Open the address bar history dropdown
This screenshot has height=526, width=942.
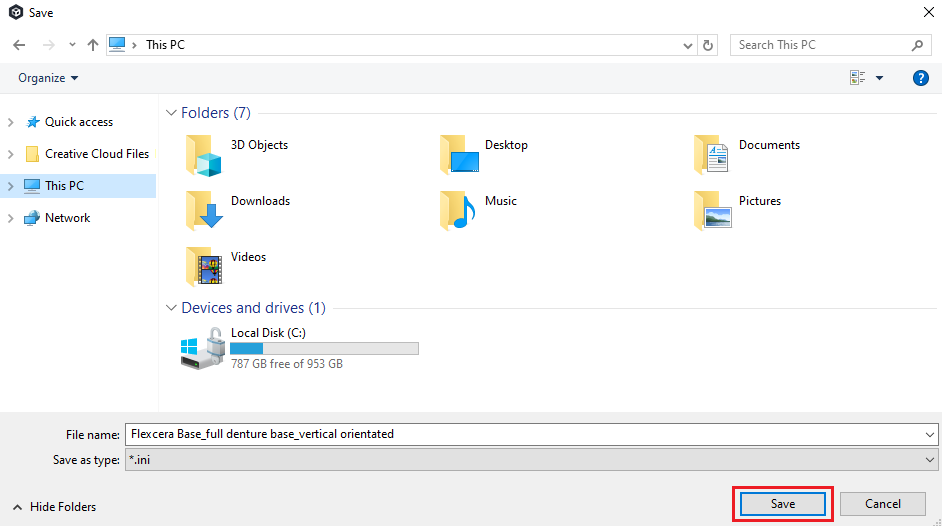(x=688, y=46)
